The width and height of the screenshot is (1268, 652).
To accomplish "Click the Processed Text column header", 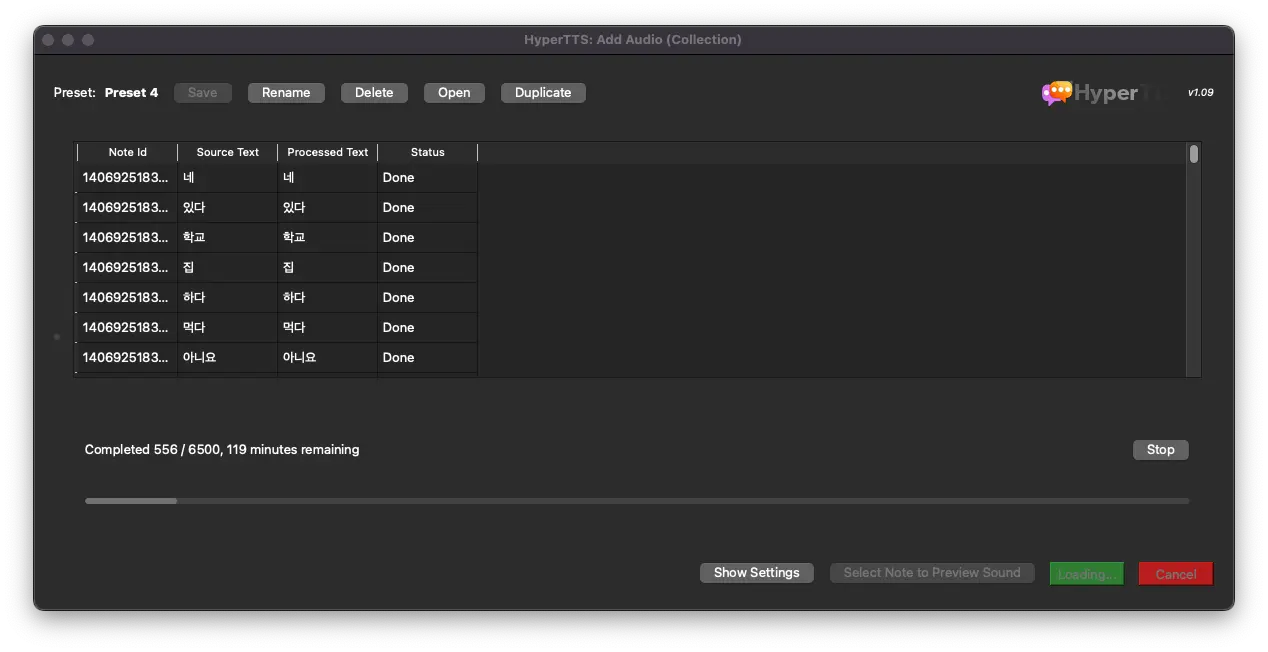I will pyautogui.click(x=328, y=153).
